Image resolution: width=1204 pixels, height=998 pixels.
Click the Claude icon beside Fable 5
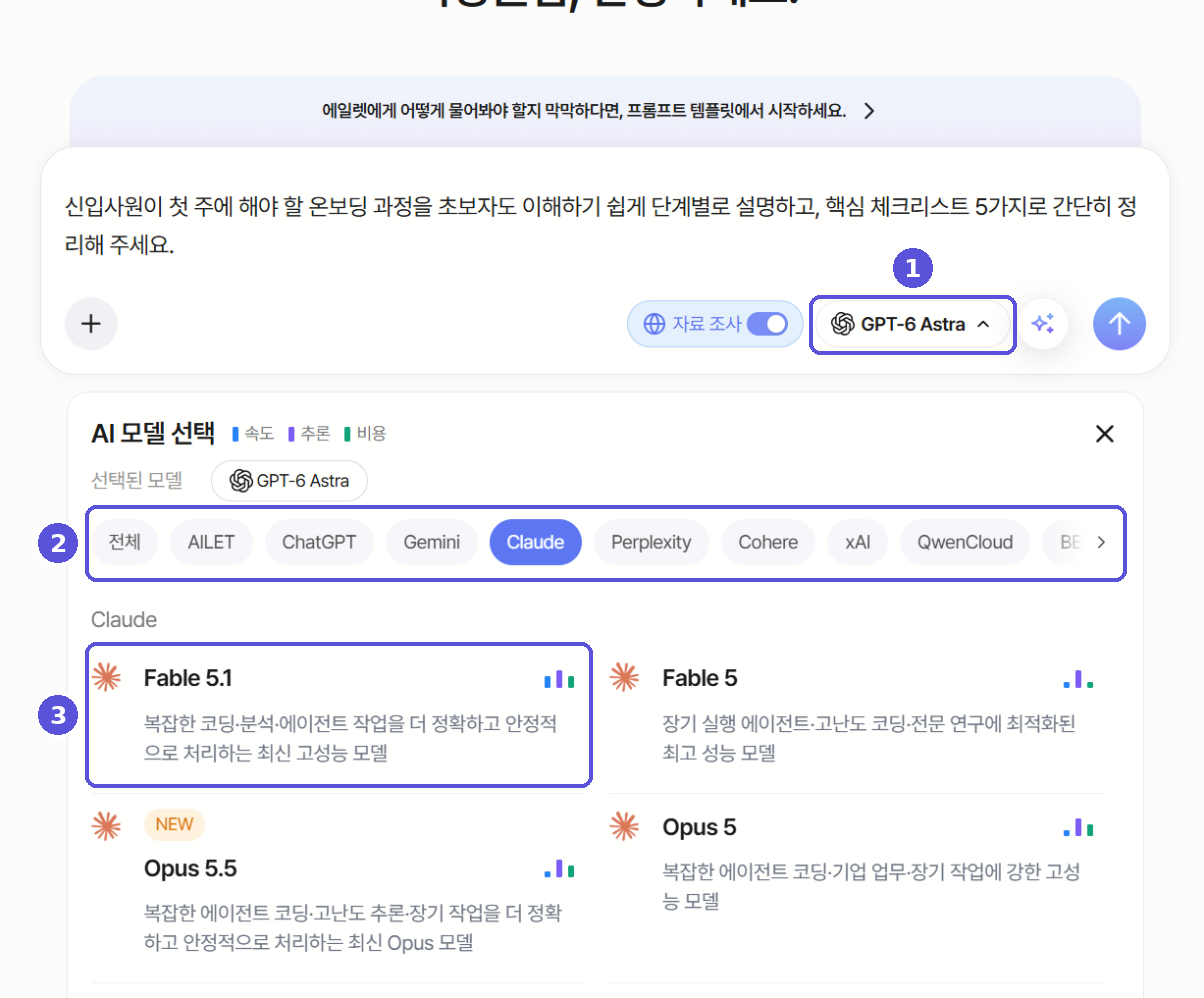(624, 678)
